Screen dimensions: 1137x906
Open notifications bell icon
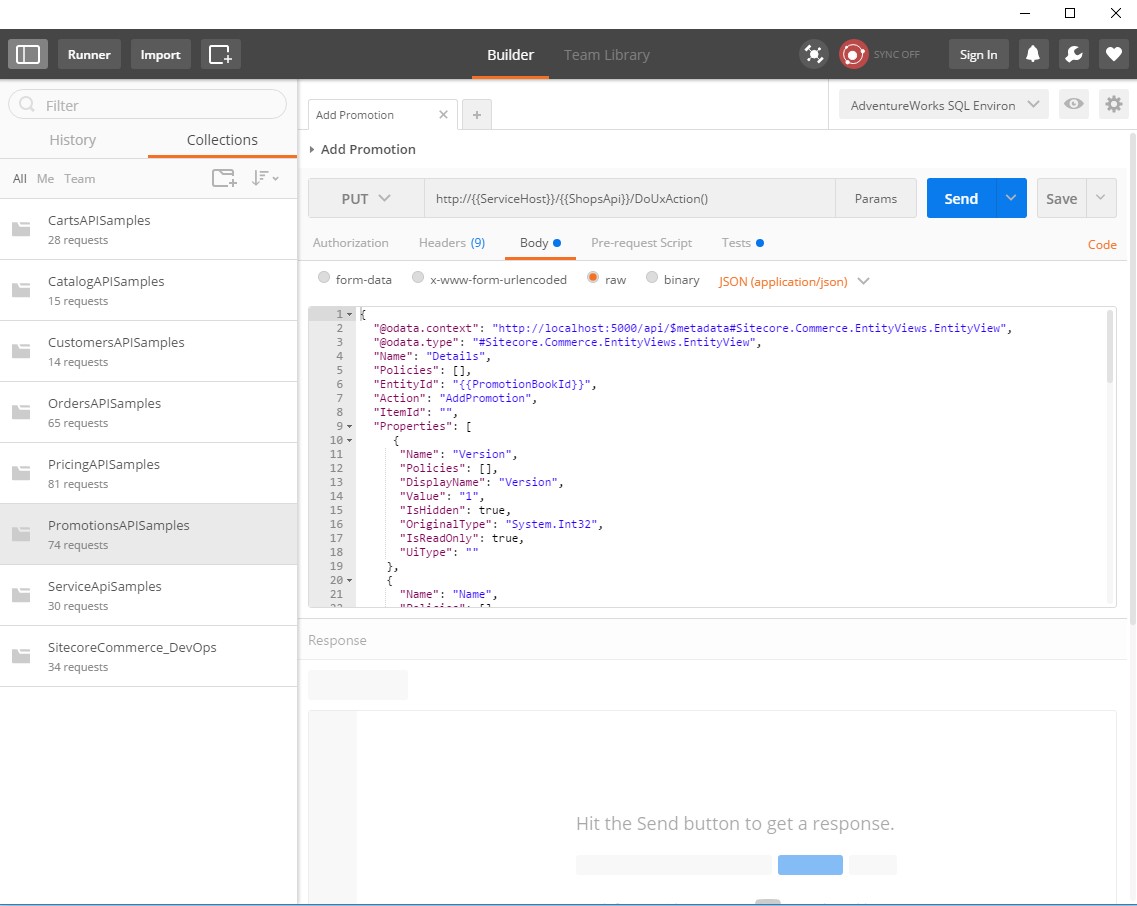tap(1033, 54)
